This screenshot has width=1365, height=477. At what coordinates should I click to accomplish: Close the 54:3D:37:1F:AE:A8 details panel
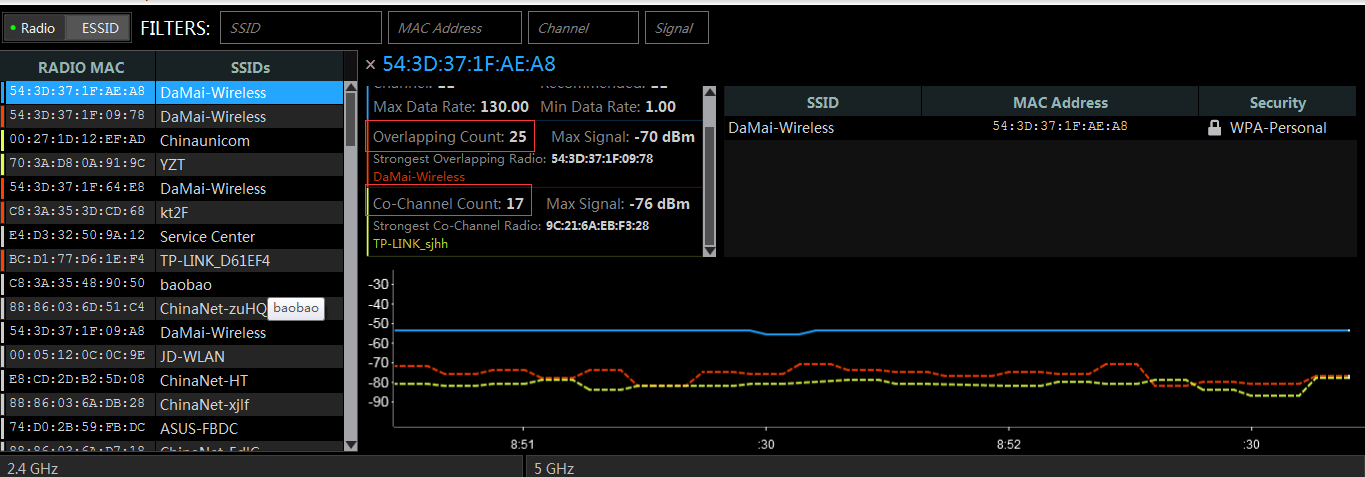click(x=371, y=65)
